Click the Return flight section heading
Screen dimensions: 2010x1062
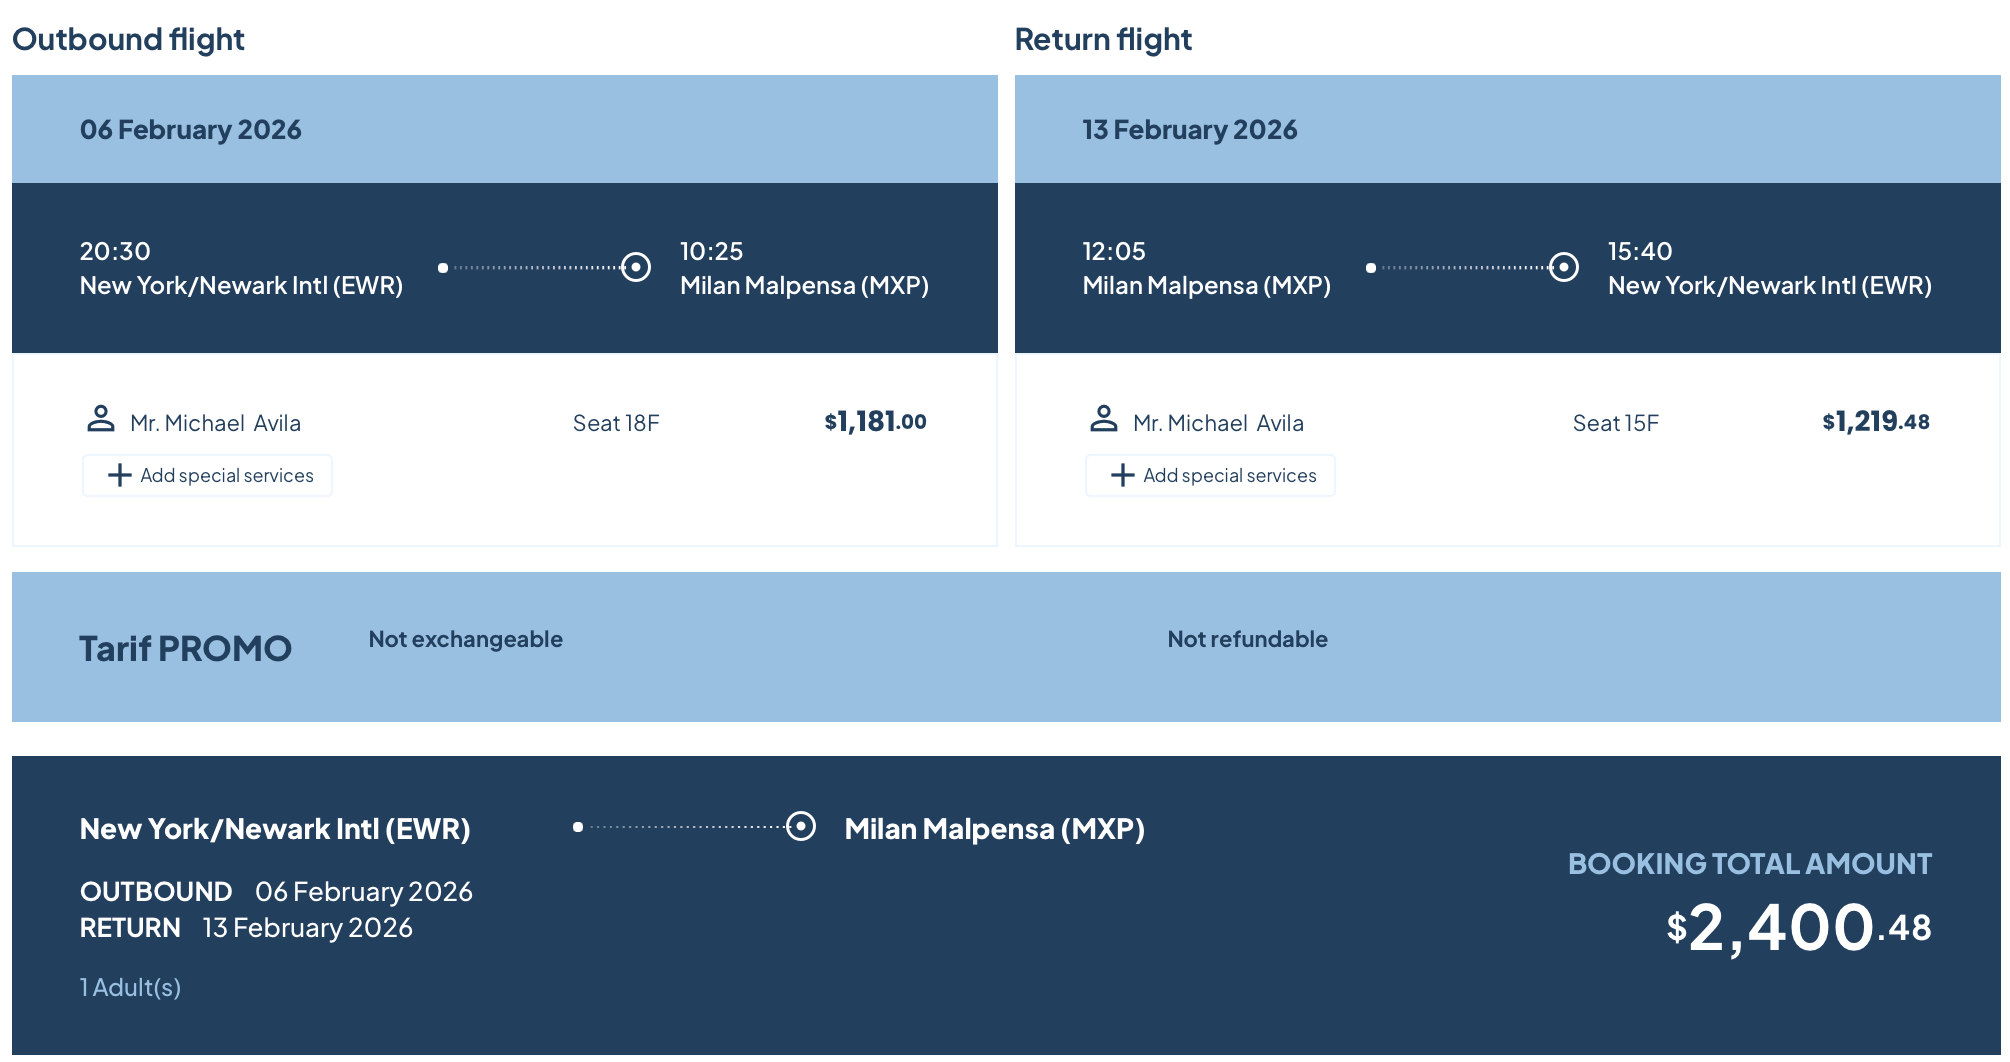[1103, 39]
